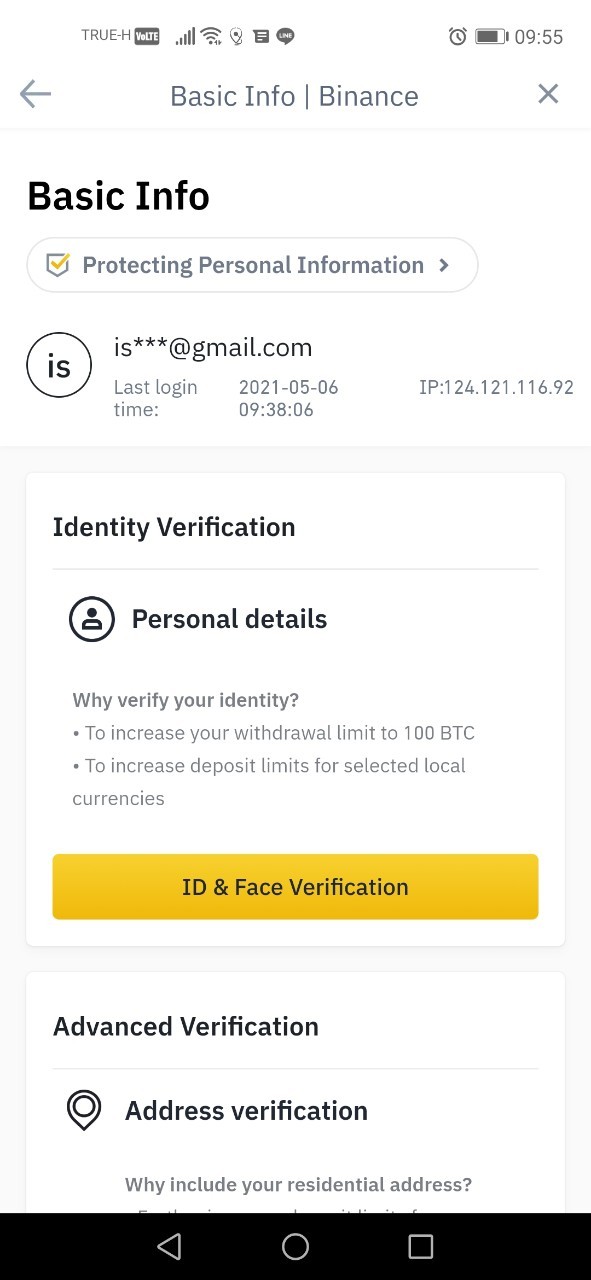Screen dimensions: 591x1280
Task: Open recent apps with the square button
Action: click(x=421, y=1246)
